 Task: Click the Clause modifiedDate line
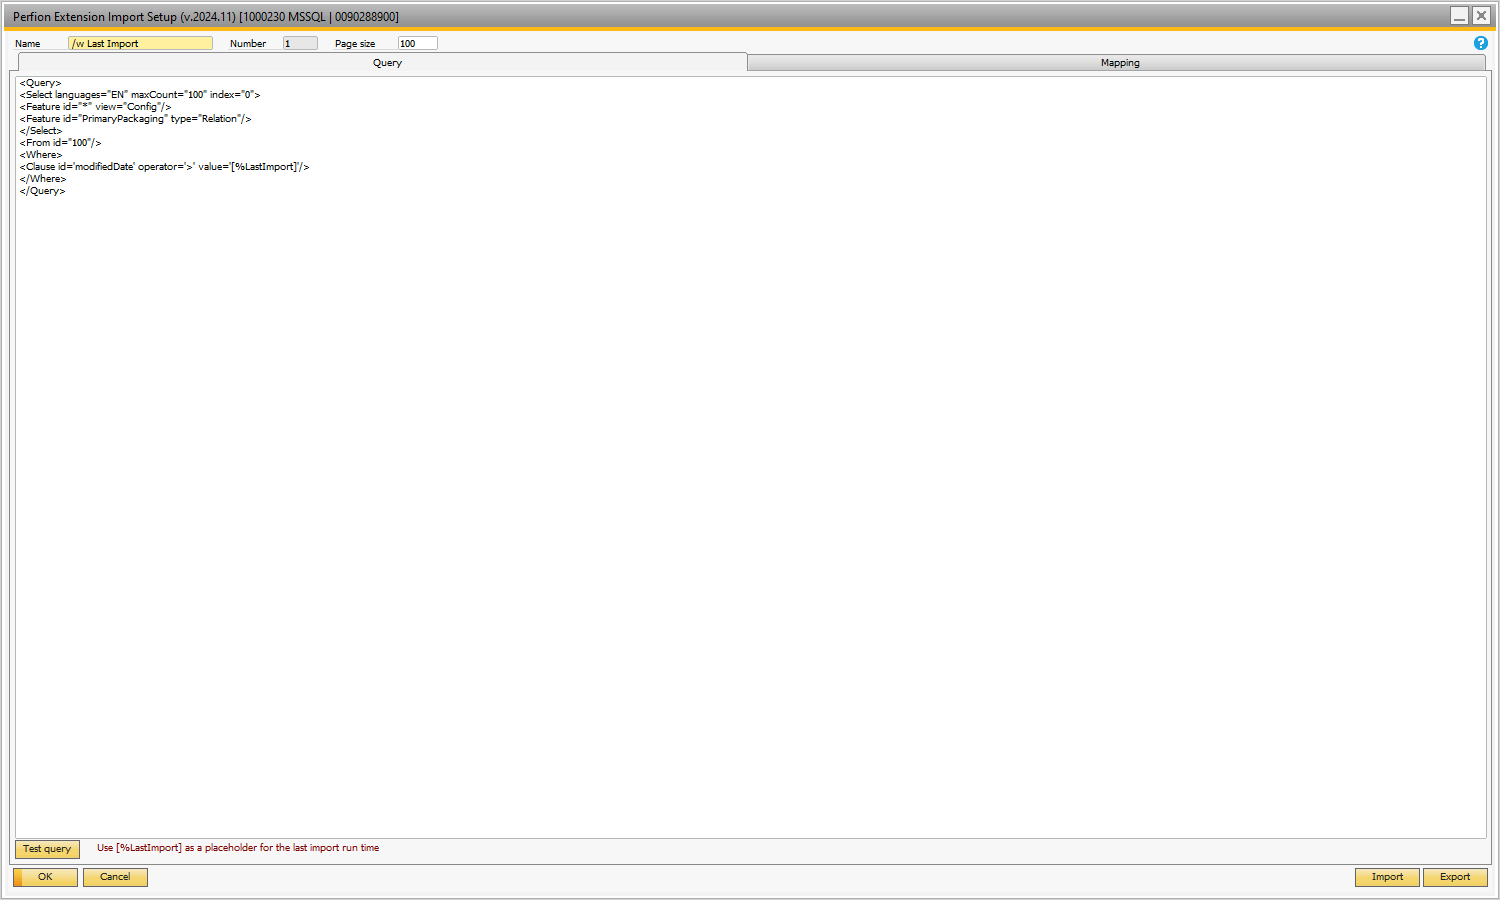point(164,167)
